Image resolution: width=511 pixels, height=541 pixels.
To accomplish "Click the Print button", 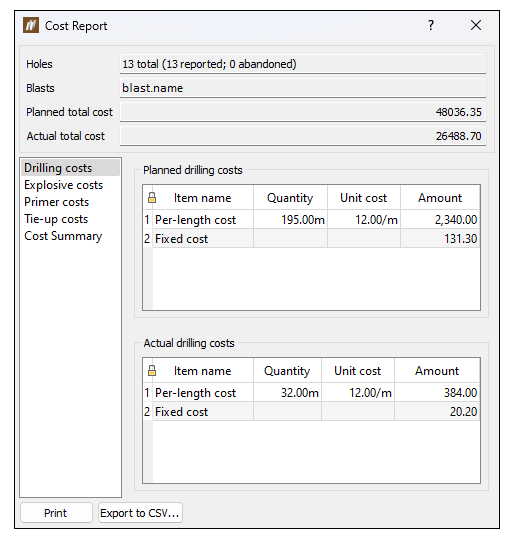I will tap(56, 513).
